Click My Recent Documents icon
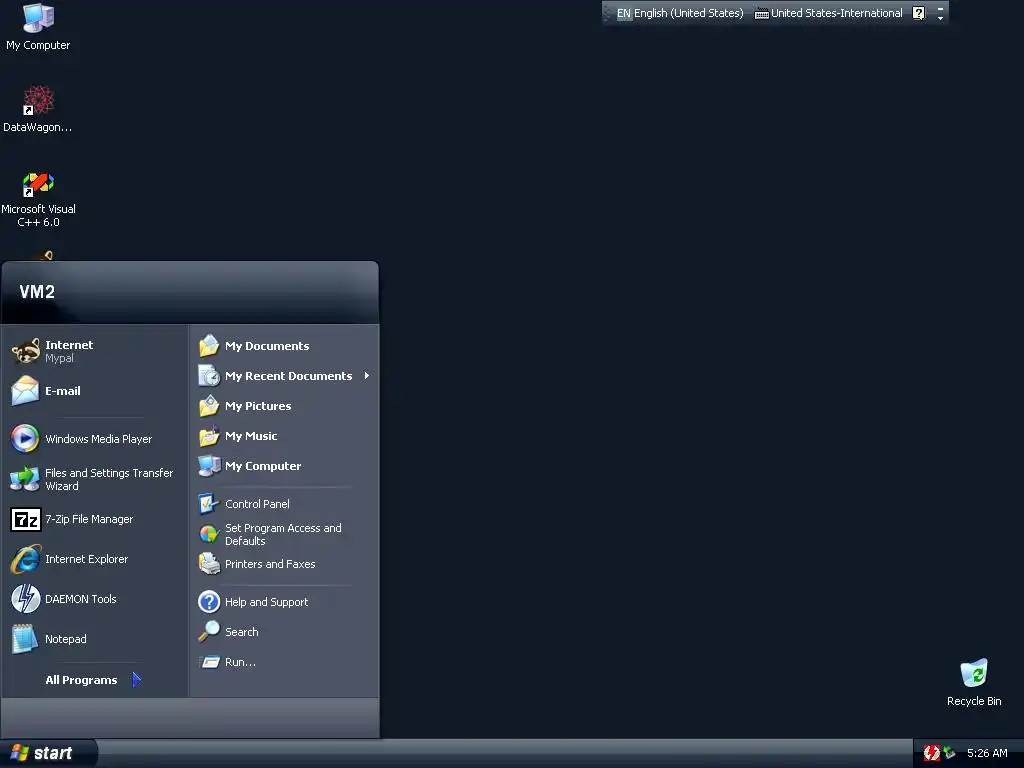The height and width of the screenshot is (768, 1024). [x=209, y=376]
